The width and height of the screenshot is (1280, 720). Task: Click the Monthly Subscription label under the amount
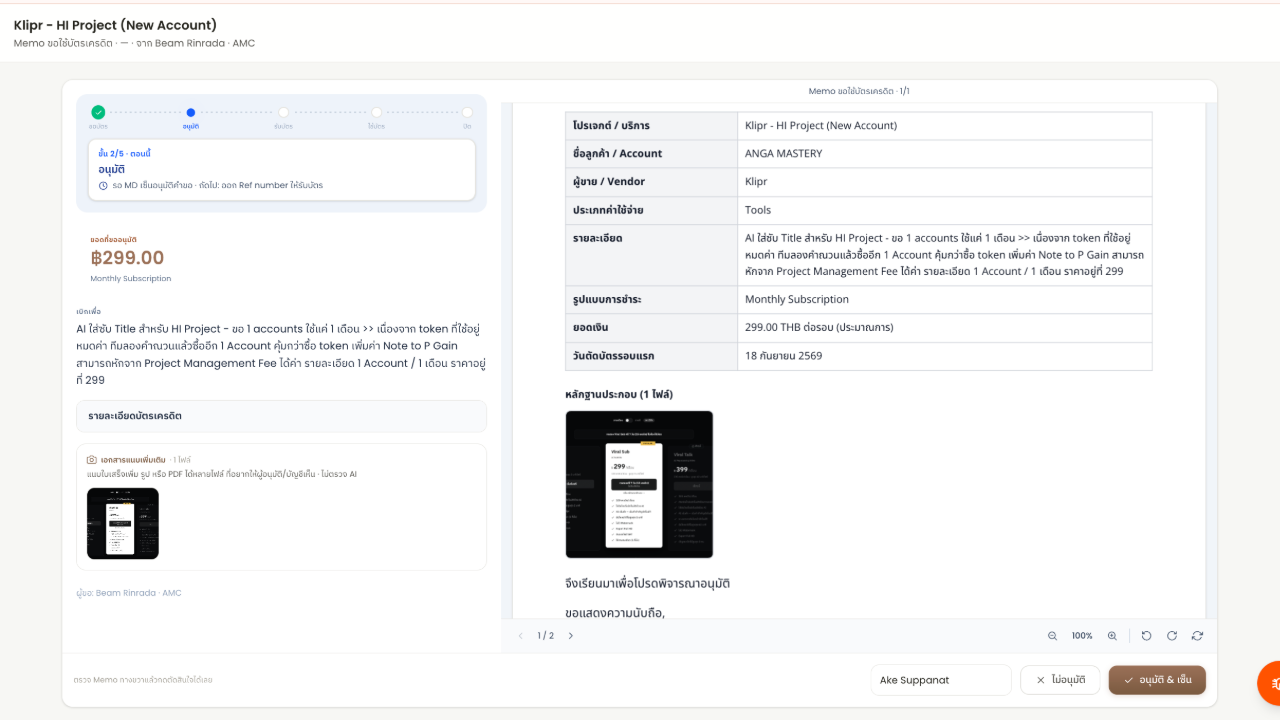[131, 279]
